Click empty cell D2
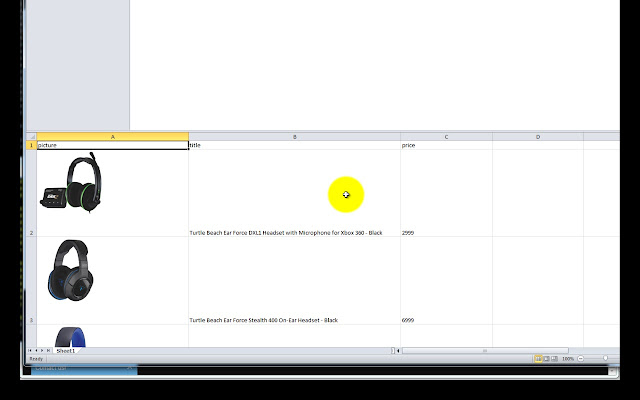 coord(538,193)
